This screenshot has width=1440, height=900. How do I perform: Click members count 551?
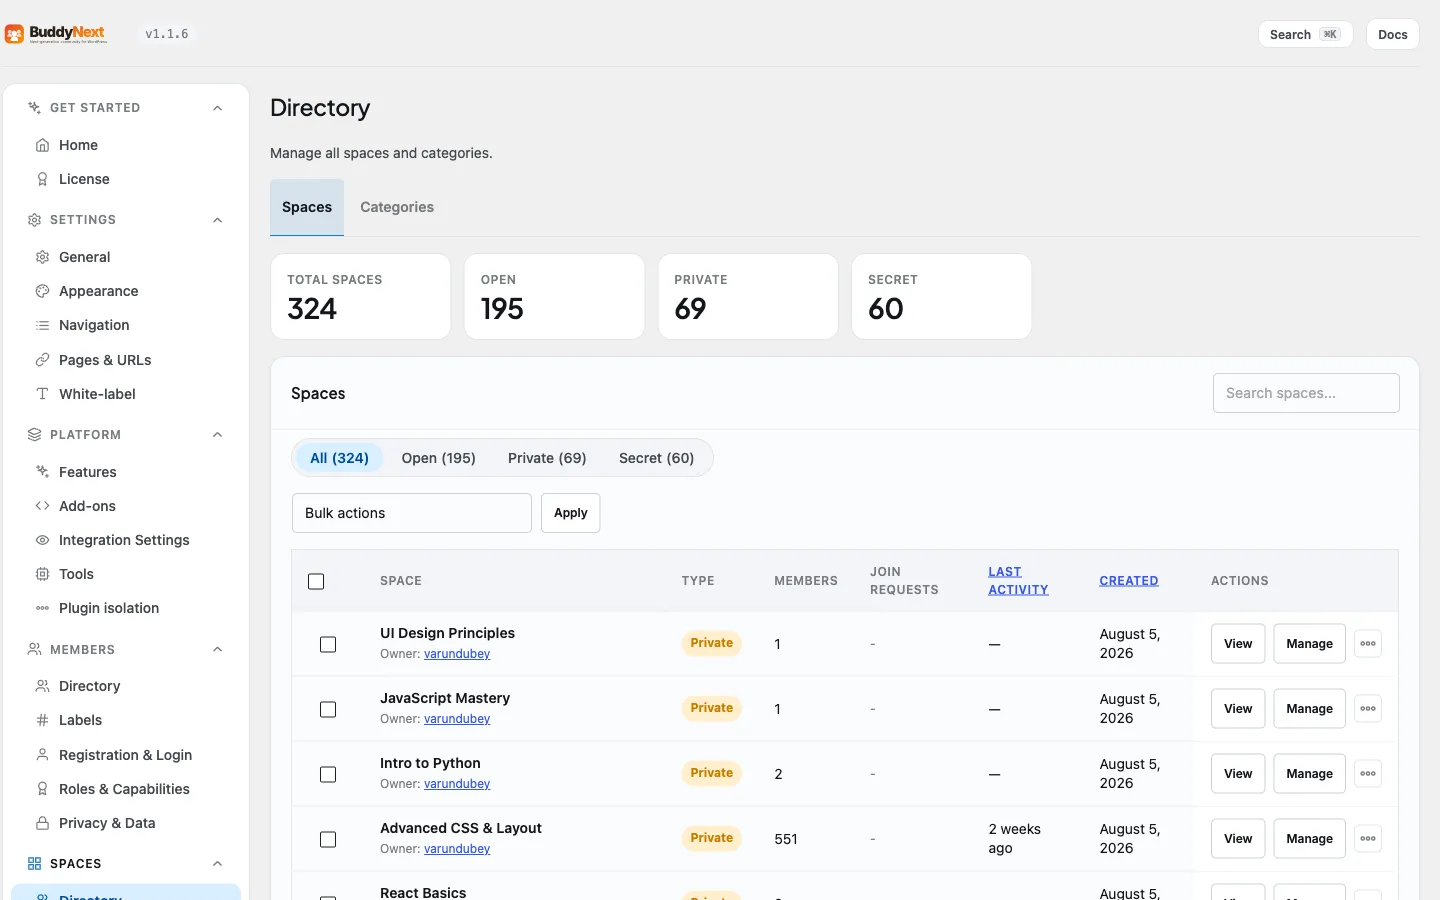click(786, 839)
